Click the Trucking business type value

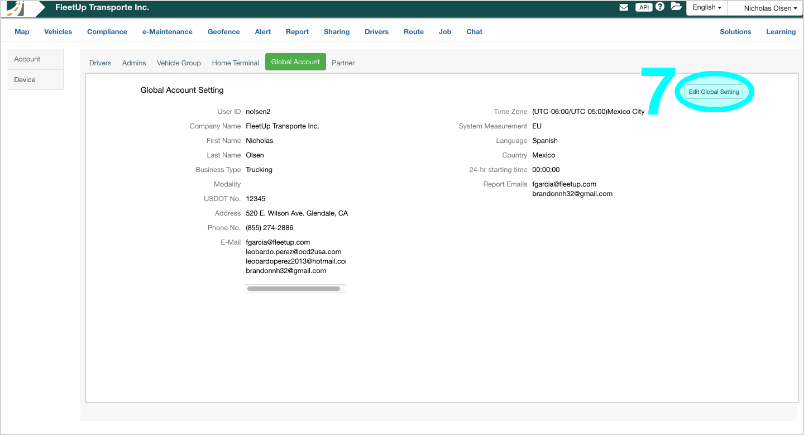coord(259,170)
